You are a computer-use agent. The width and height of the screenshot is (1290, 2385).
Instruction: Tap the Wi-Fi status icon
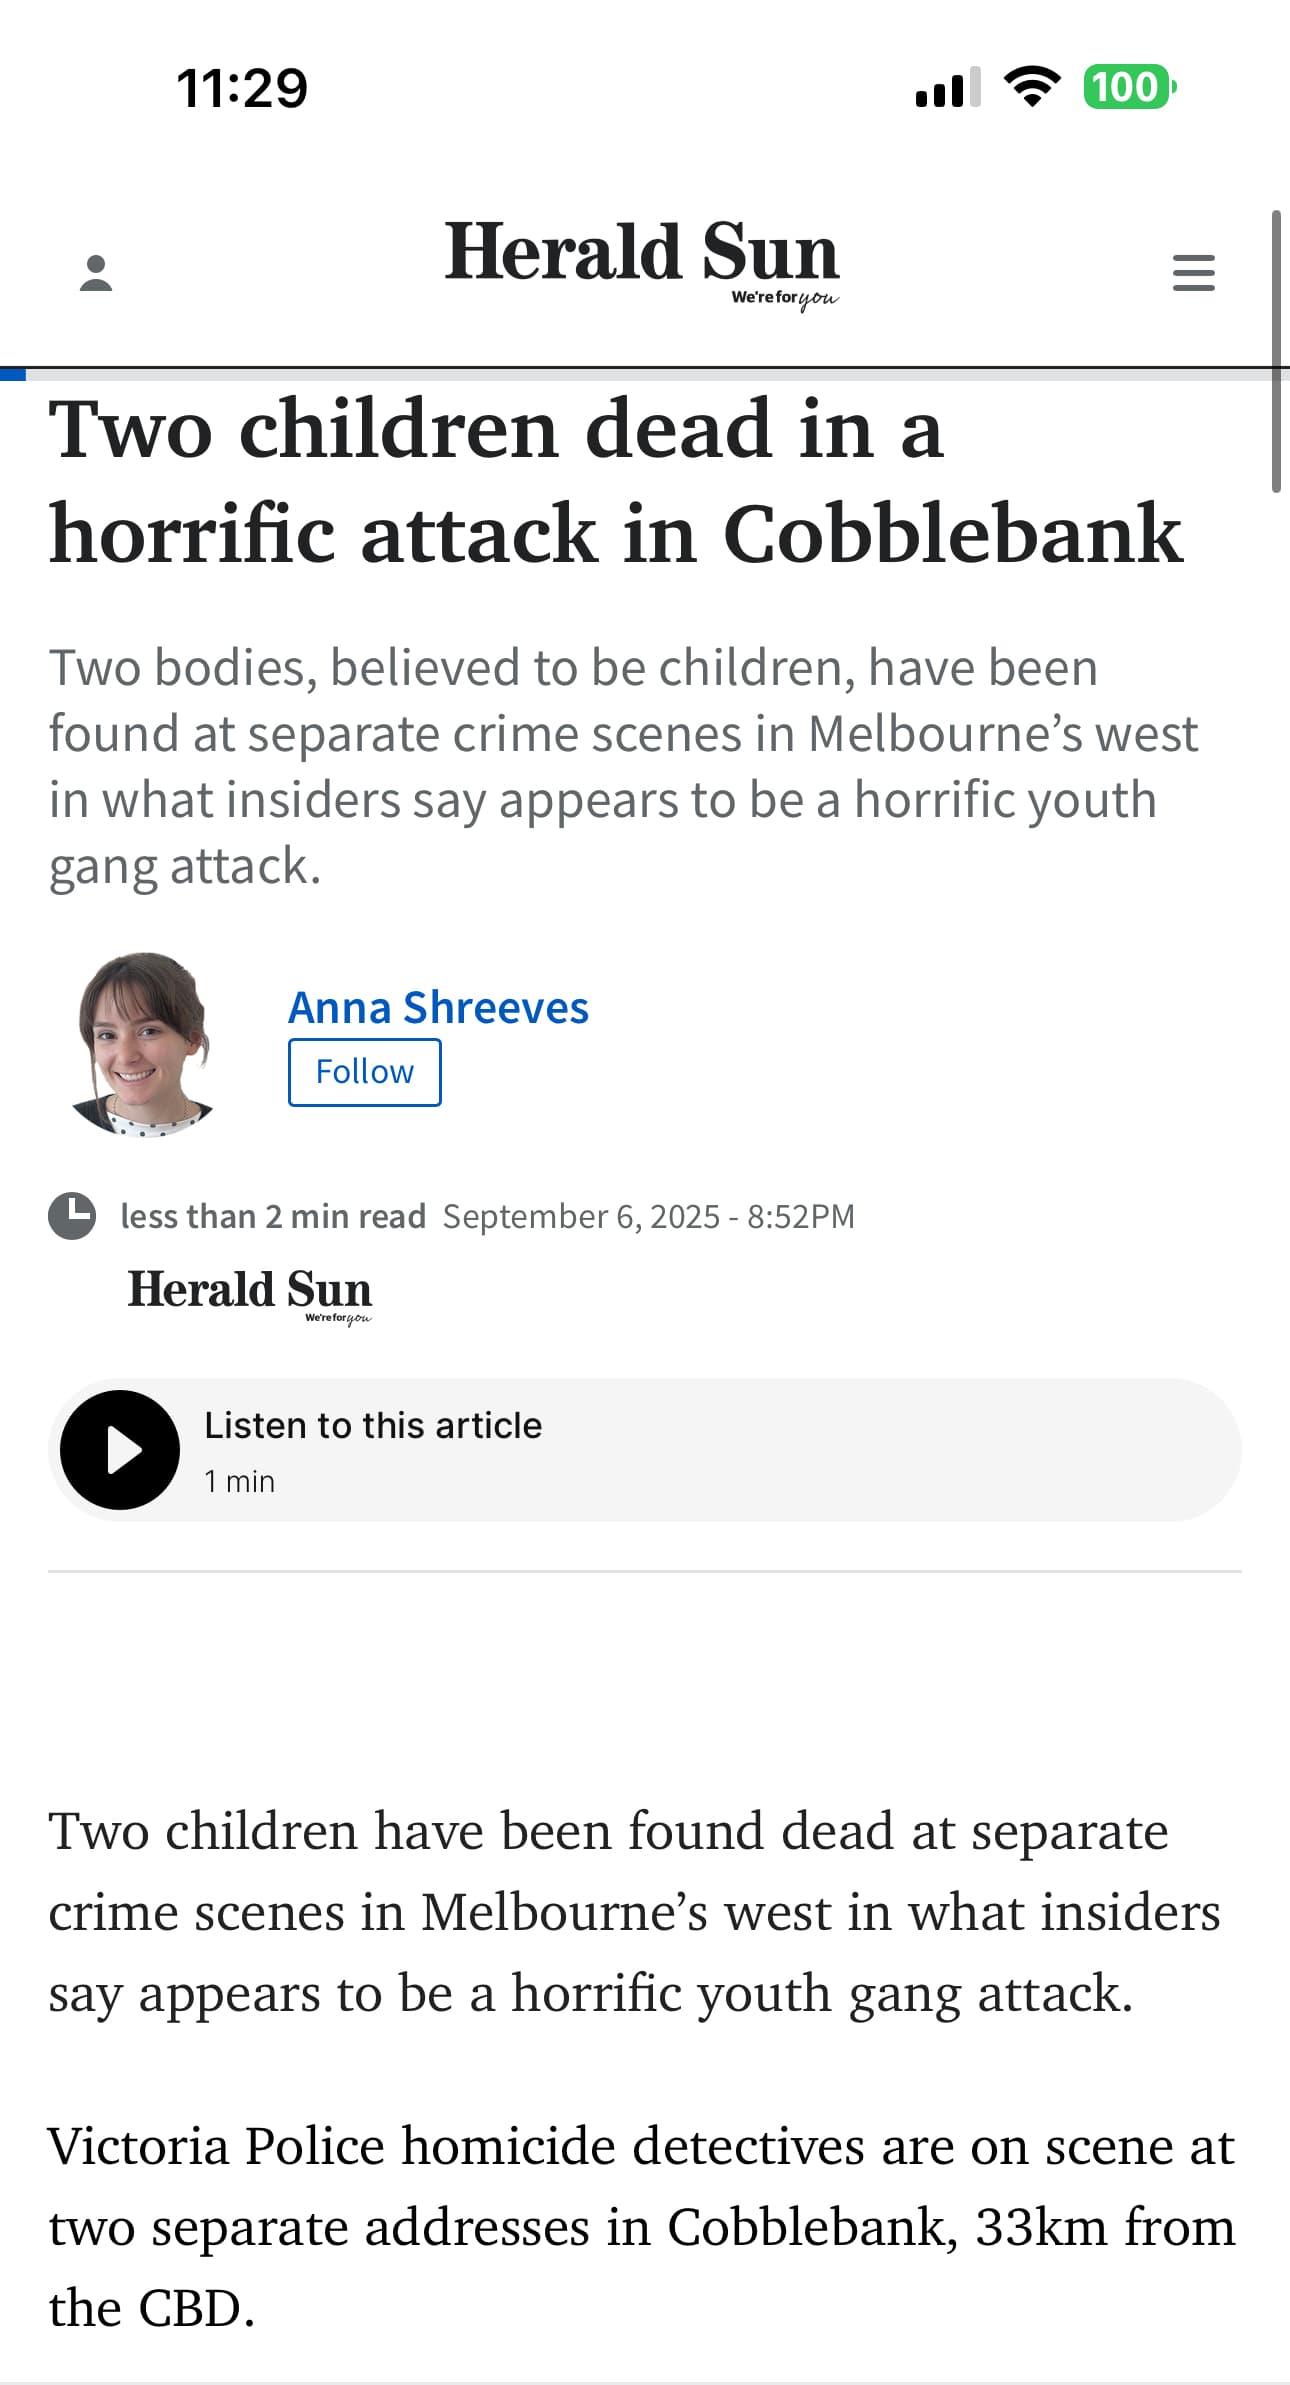click(x=1032, y=87)
